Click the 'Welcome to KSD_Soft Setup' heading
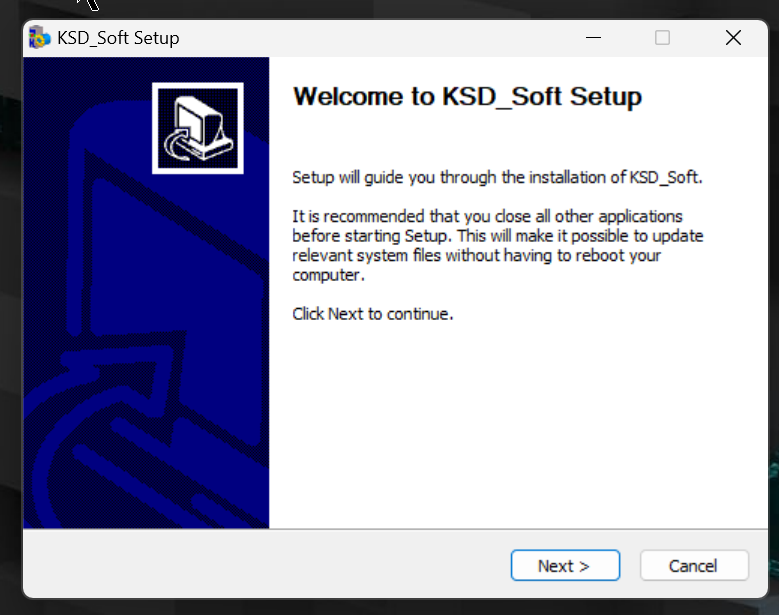Screen dimensions: 779x615 (x=467, y=97)
